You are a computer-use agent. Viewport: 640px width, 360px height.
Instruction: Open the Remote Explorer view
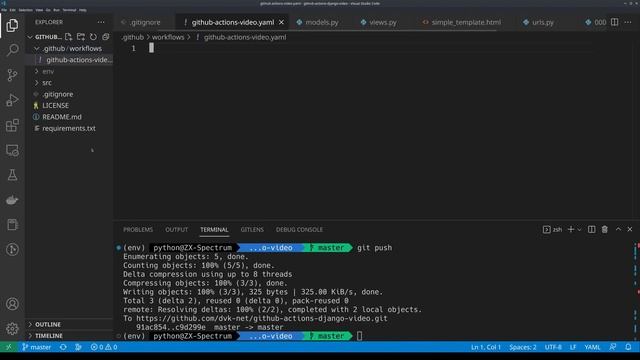(12, 150)
